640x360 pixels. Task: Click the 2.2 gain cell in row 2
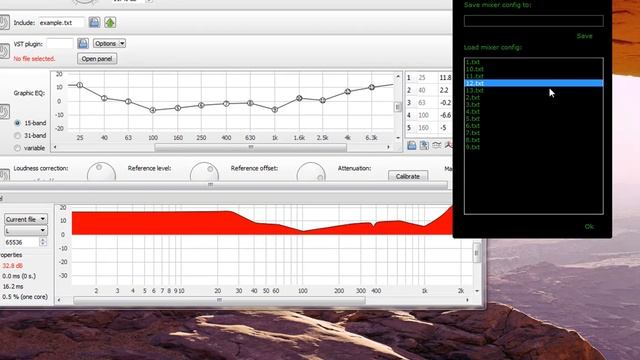click(x=445, y=90)
